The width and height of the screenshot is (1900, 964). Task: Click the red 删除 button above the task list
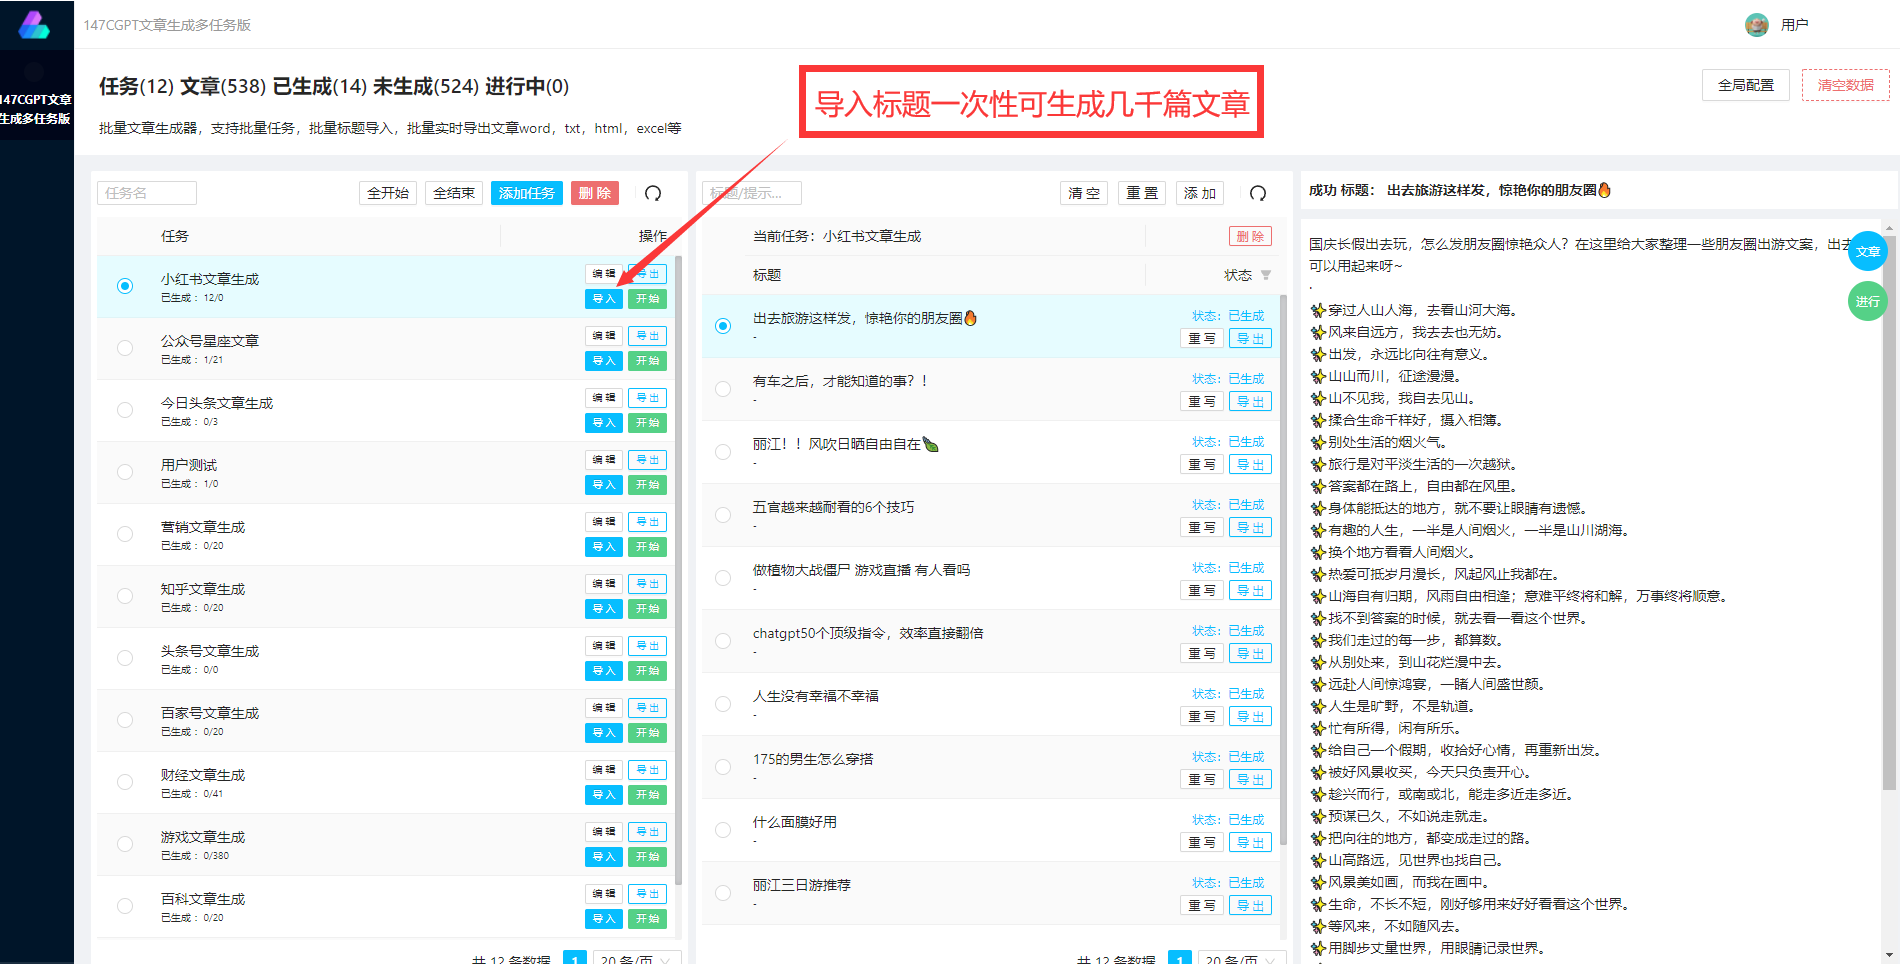(594, 192)
